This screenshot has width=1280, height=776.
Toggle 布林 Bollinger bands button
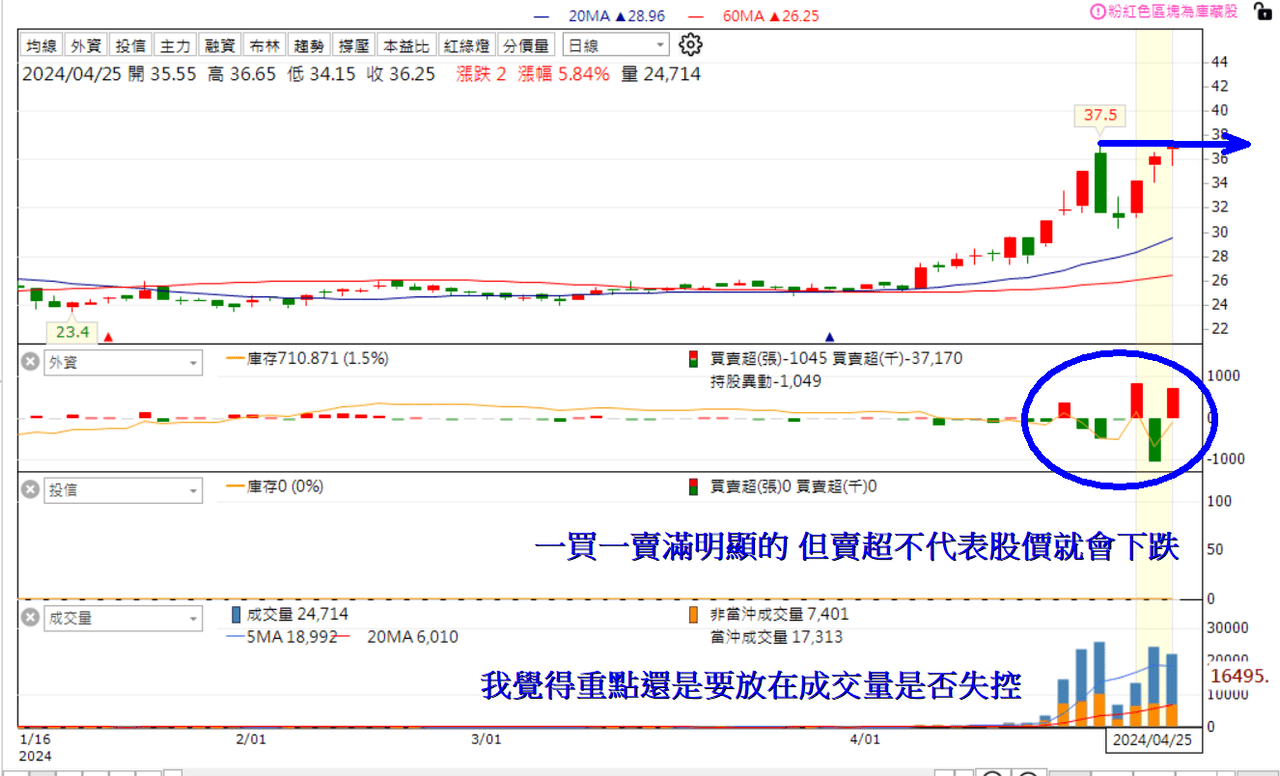pyautogui.click(x=266, y=45)
